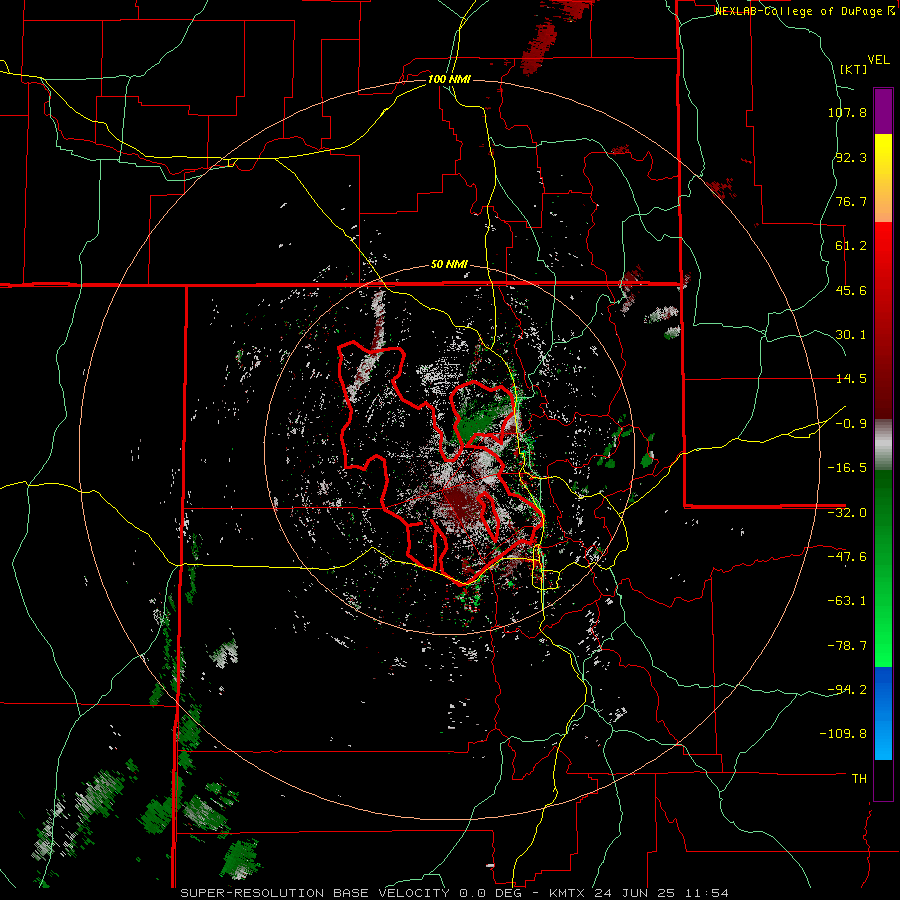900x900 pixels.
Task: Click the [KT] units label
Action: [x=854, y=69]
